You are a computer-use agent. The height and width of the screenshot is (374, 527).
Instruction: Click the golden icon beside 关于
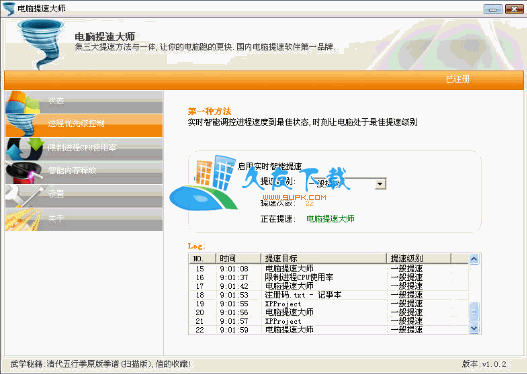click(23, 219)
